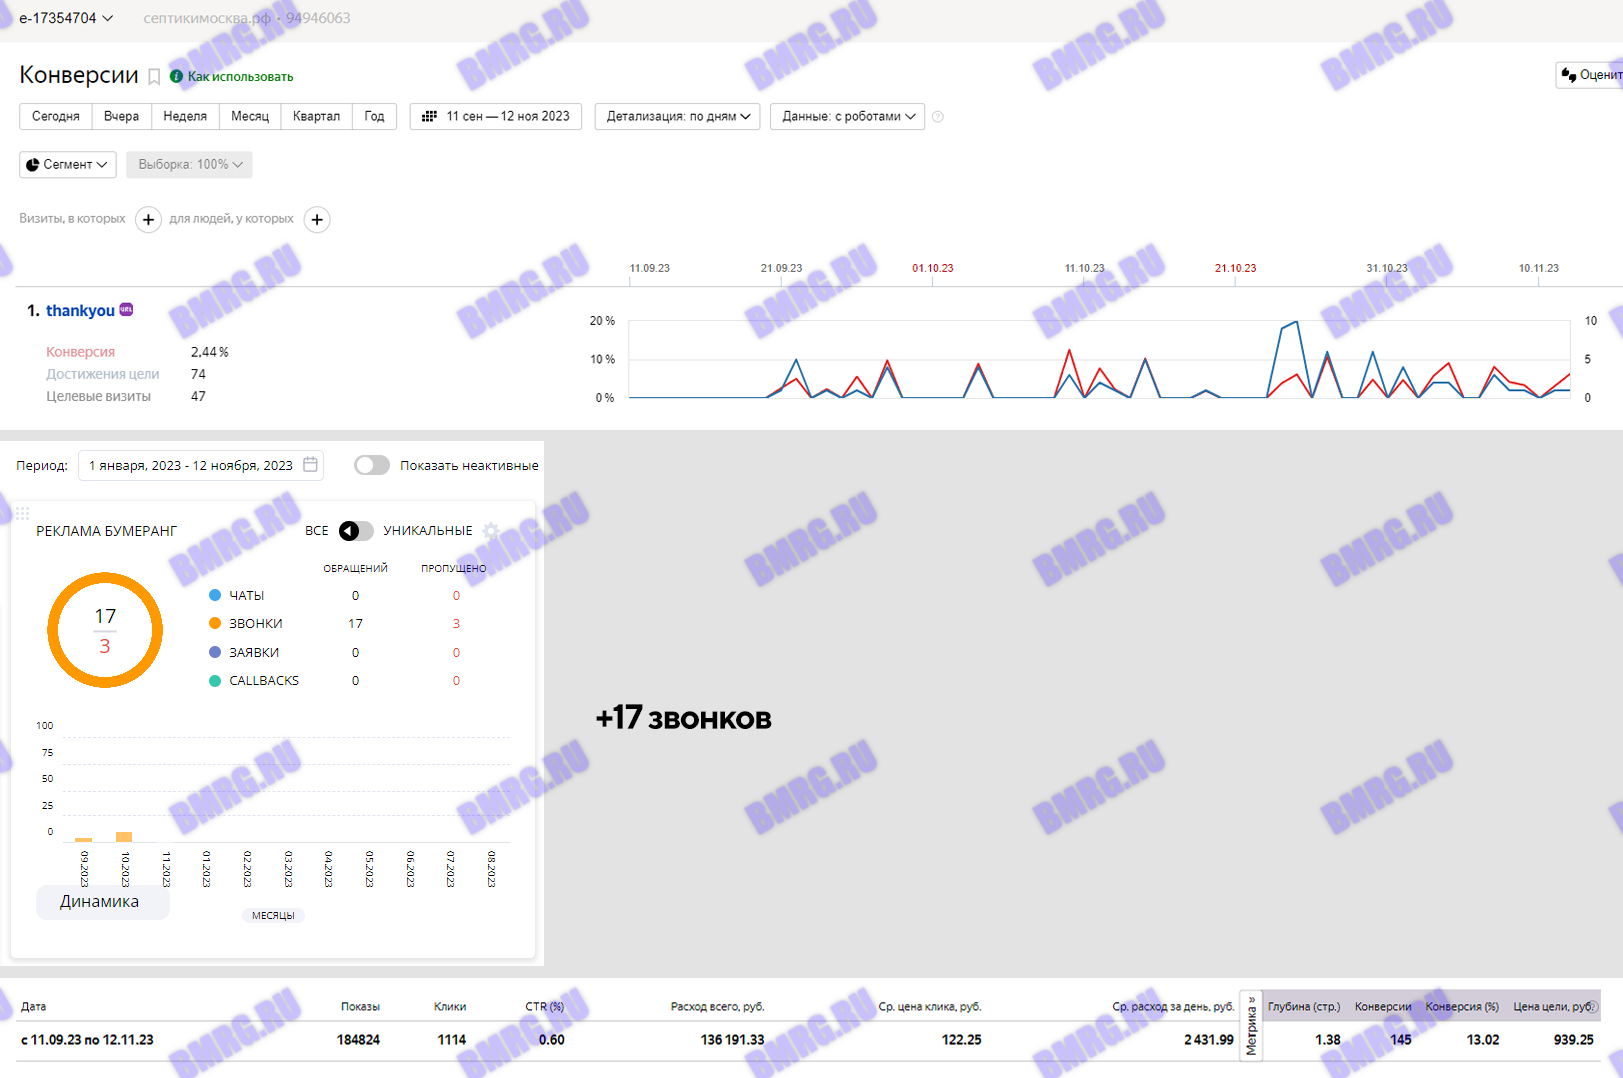Open the Данные: с роботами dropdown
Viewport: 1623px width, 1078px height.
click(x=847, y=117)
